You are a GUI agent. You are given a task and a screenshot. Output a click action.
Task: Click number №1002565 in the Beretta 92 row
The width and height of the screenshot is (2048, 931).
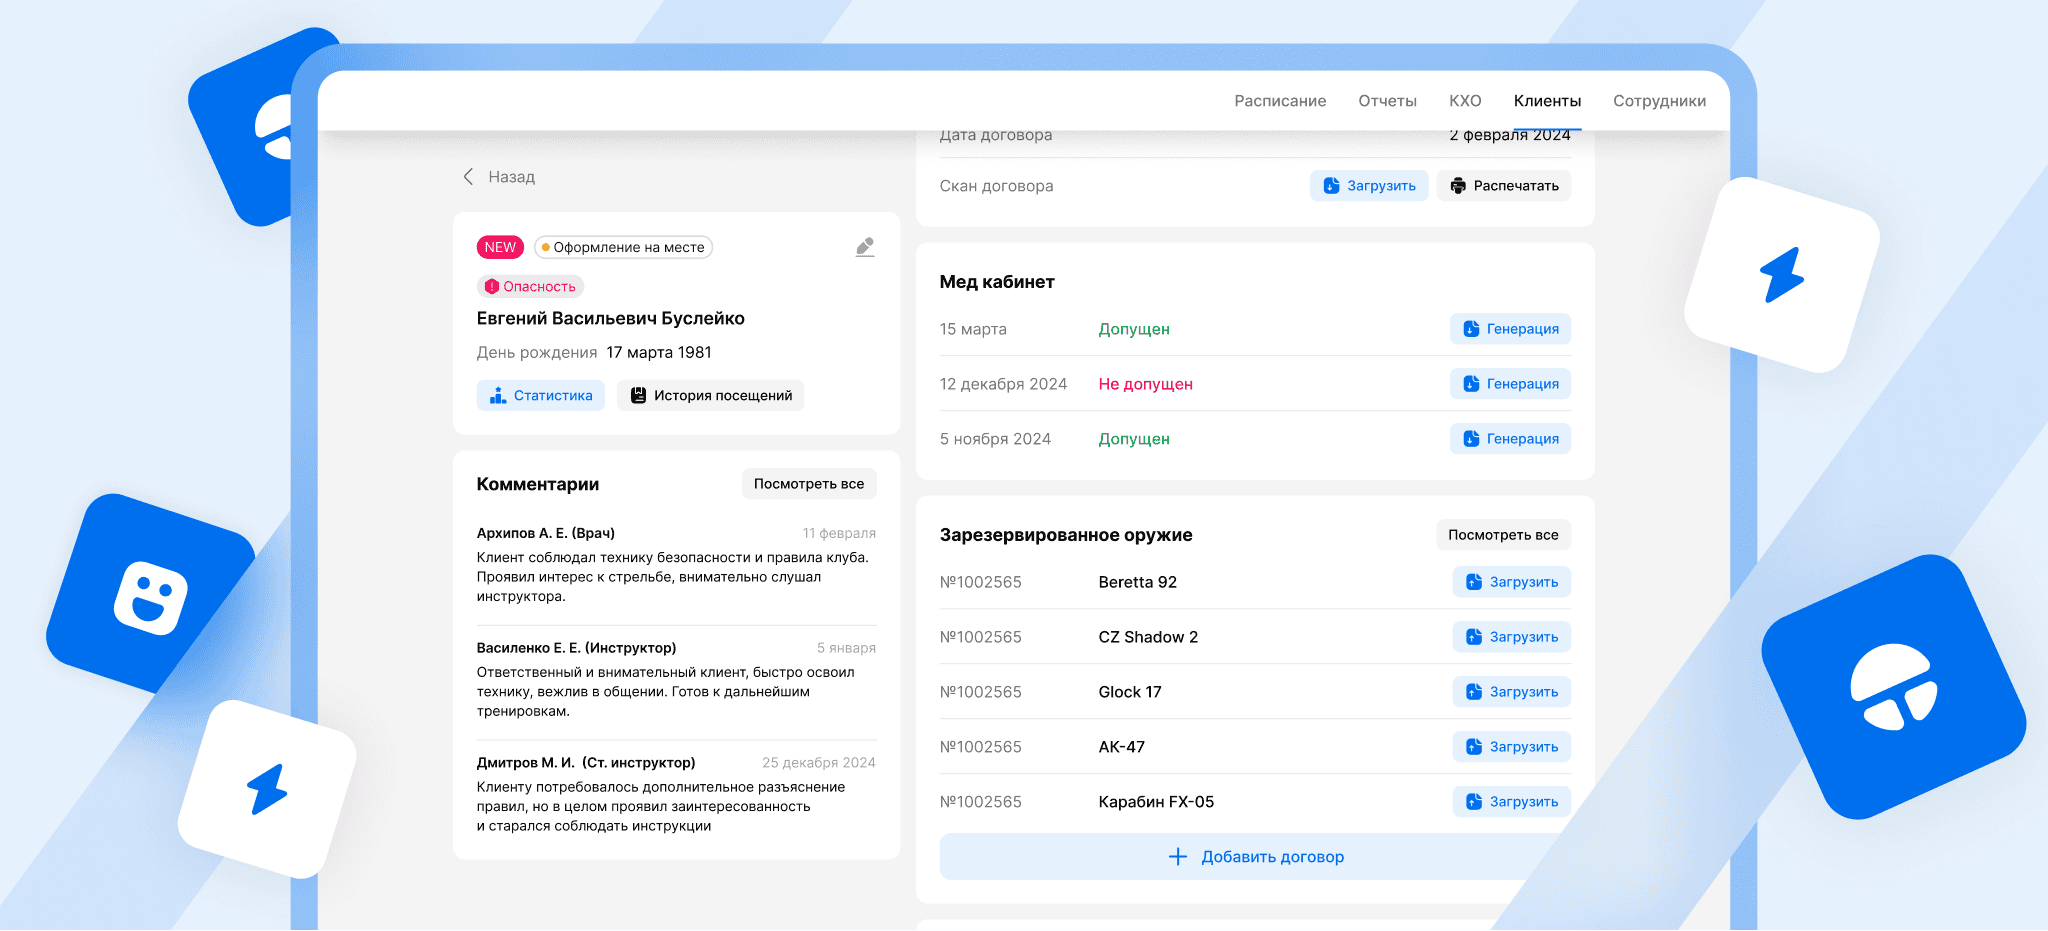pyautogui.click(x=981, y=583)
